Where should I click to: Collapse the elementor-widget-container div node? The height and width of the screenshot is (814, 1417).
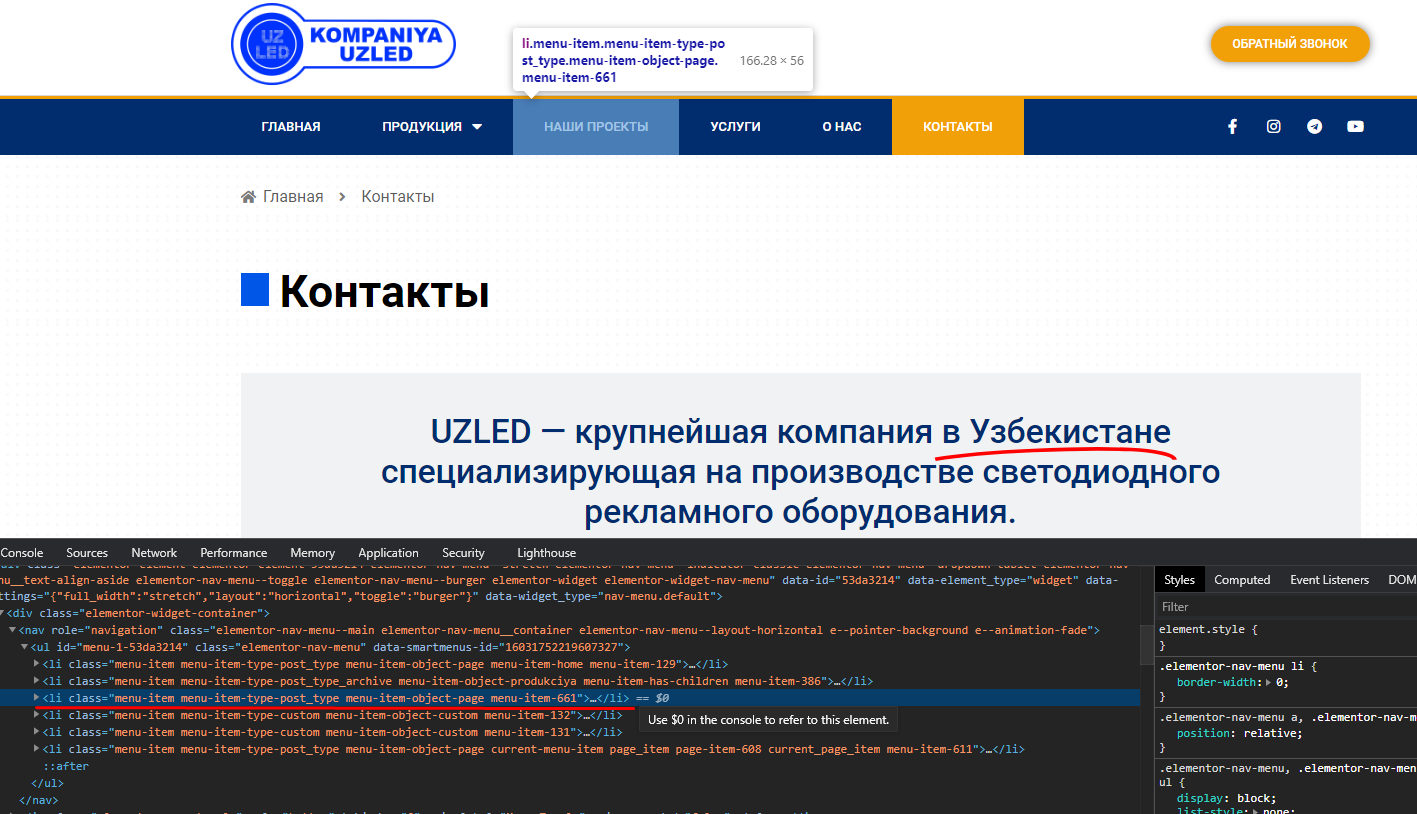point(3,613)
